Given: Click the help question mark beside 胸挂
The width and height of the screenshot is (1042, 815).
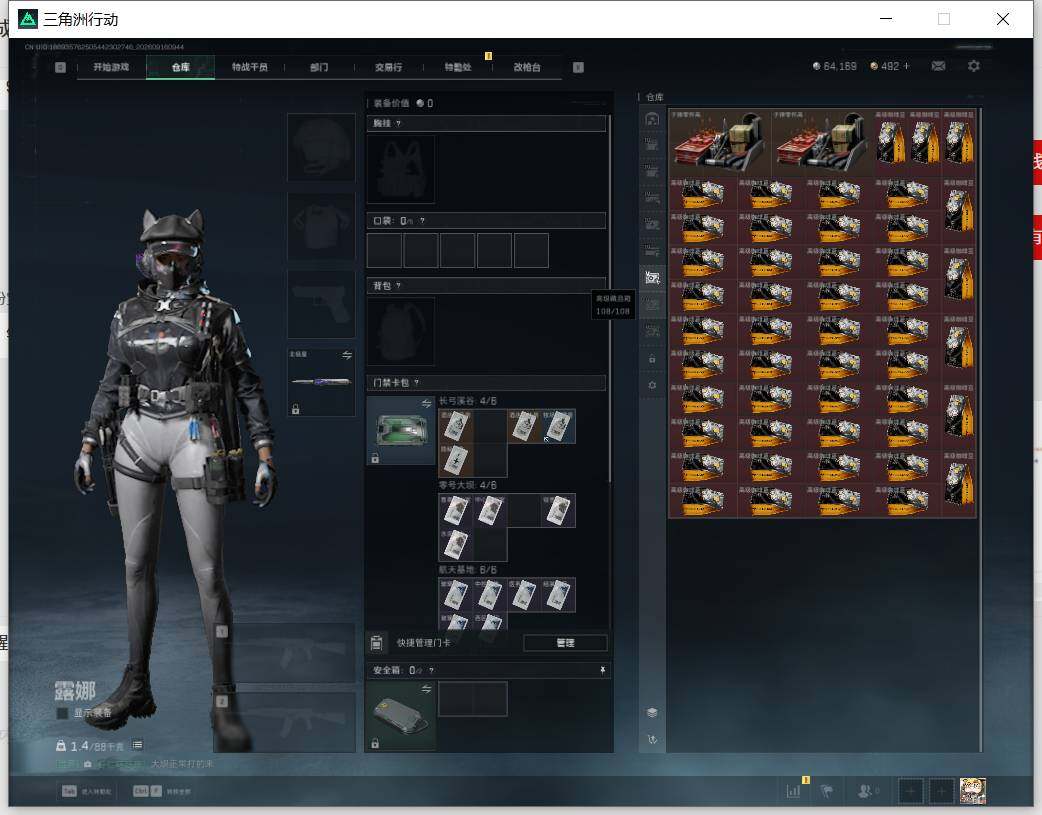Looking at the screenshot, I should 398,124.
